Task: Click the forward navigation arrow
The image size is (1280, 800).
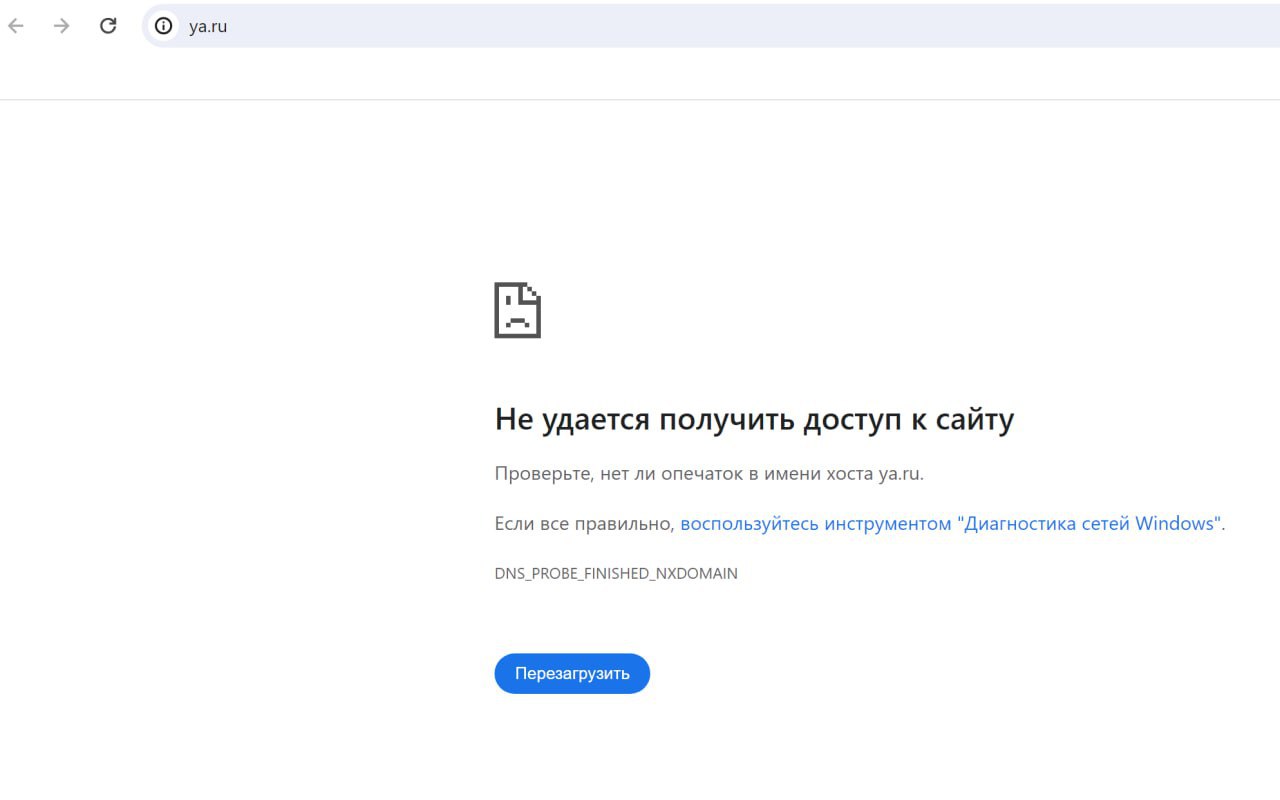Action: pyautogui.click(x=62, y=26)
